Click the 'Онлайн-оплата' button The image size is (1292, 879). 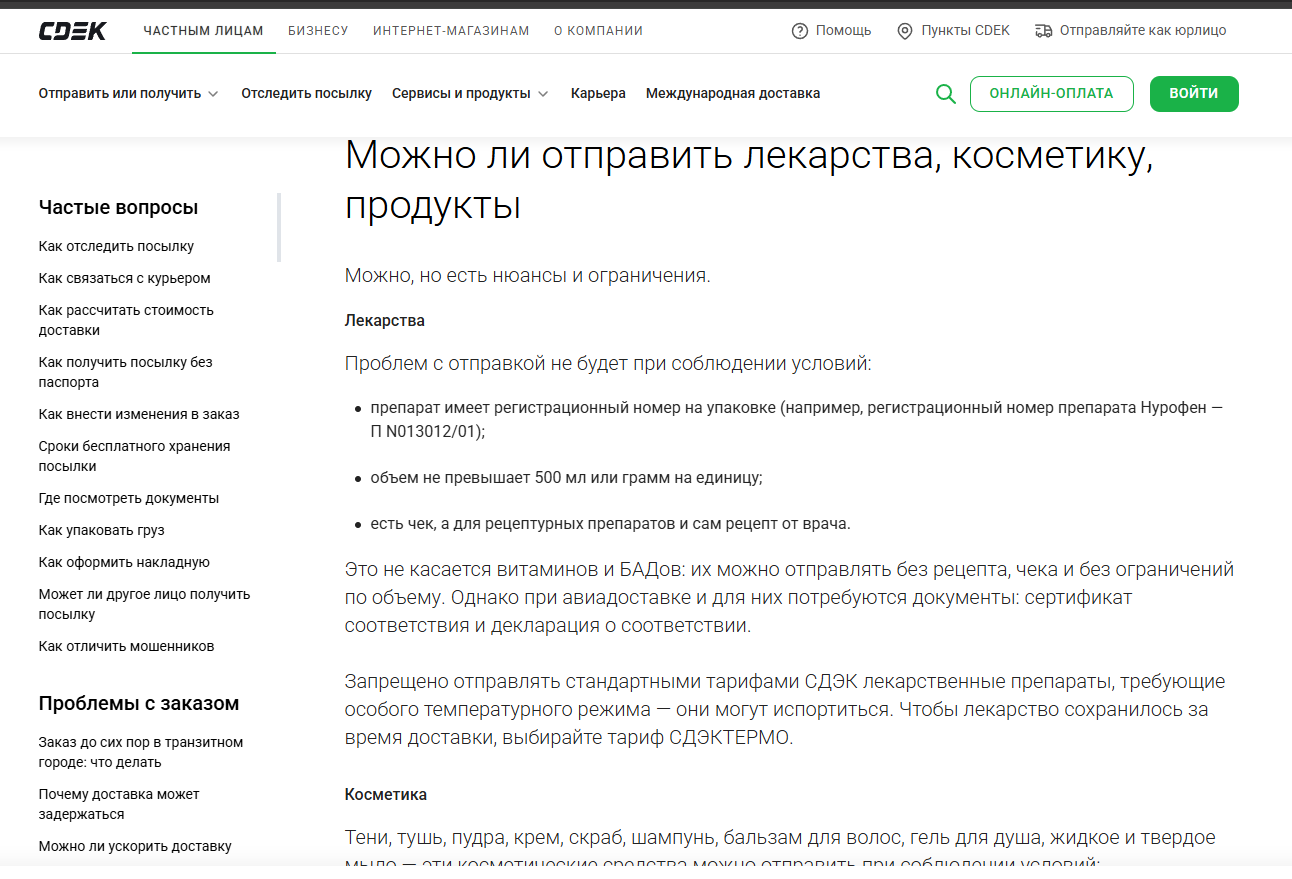(x=1051, y=94)
